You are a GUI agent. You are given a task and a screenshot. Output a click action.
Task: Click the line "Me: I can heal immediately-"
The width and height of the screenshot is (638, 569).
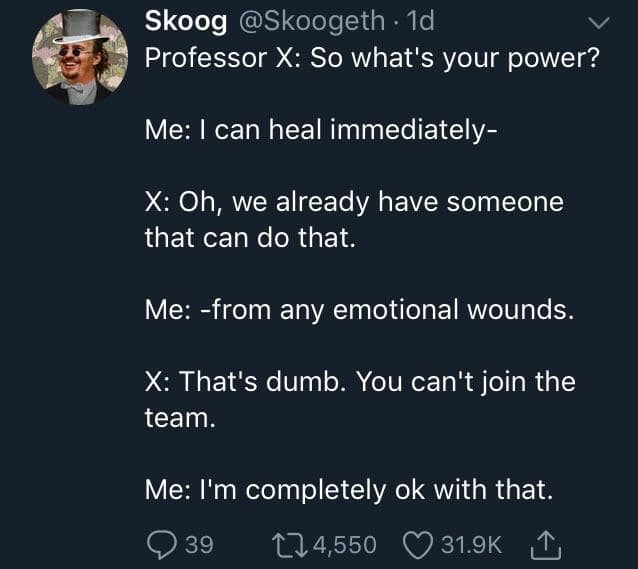321,130
